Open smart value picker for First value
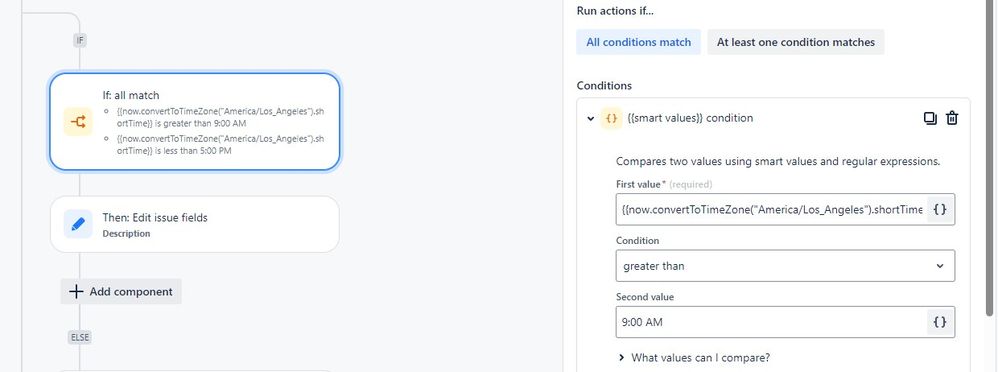This screenshot has width=998, height=372. click(x=940, y=210)
